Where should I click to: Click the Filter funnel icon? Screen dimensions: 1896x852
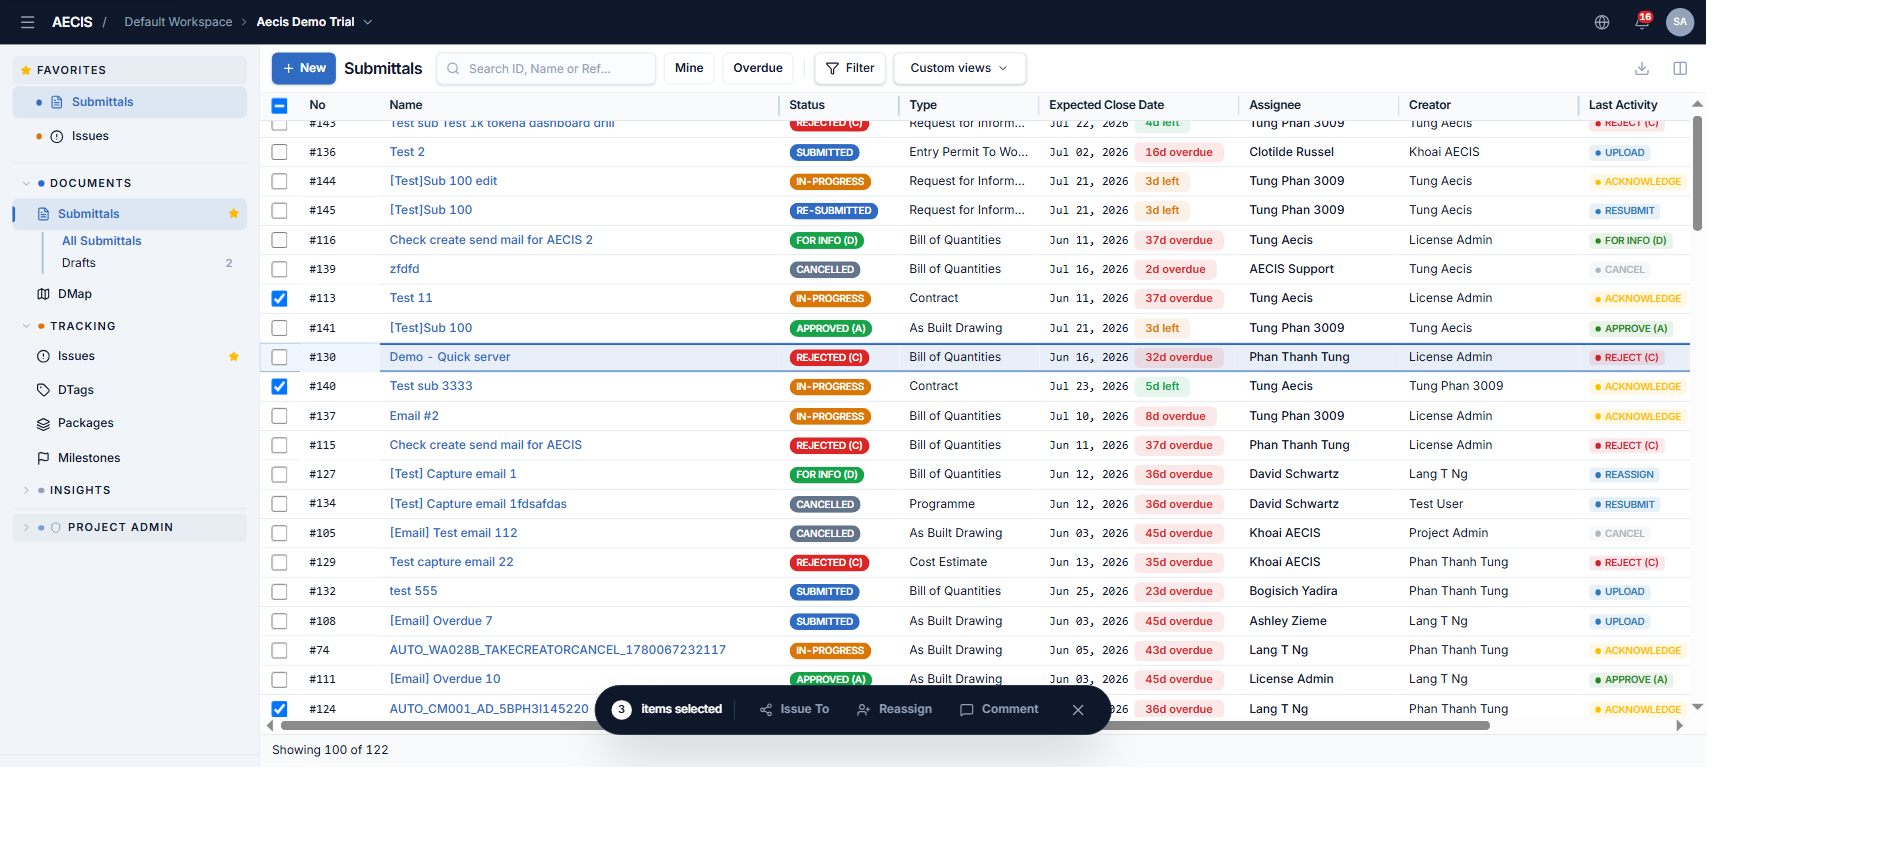[833, 68]
